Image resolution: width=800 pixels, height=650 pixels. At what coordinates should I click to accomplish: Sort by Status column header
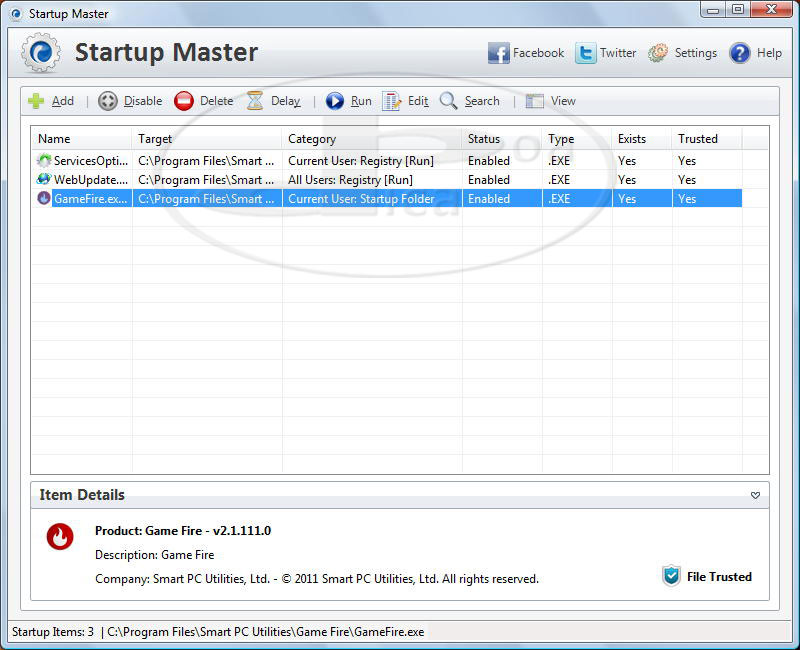tap(500, 139)
